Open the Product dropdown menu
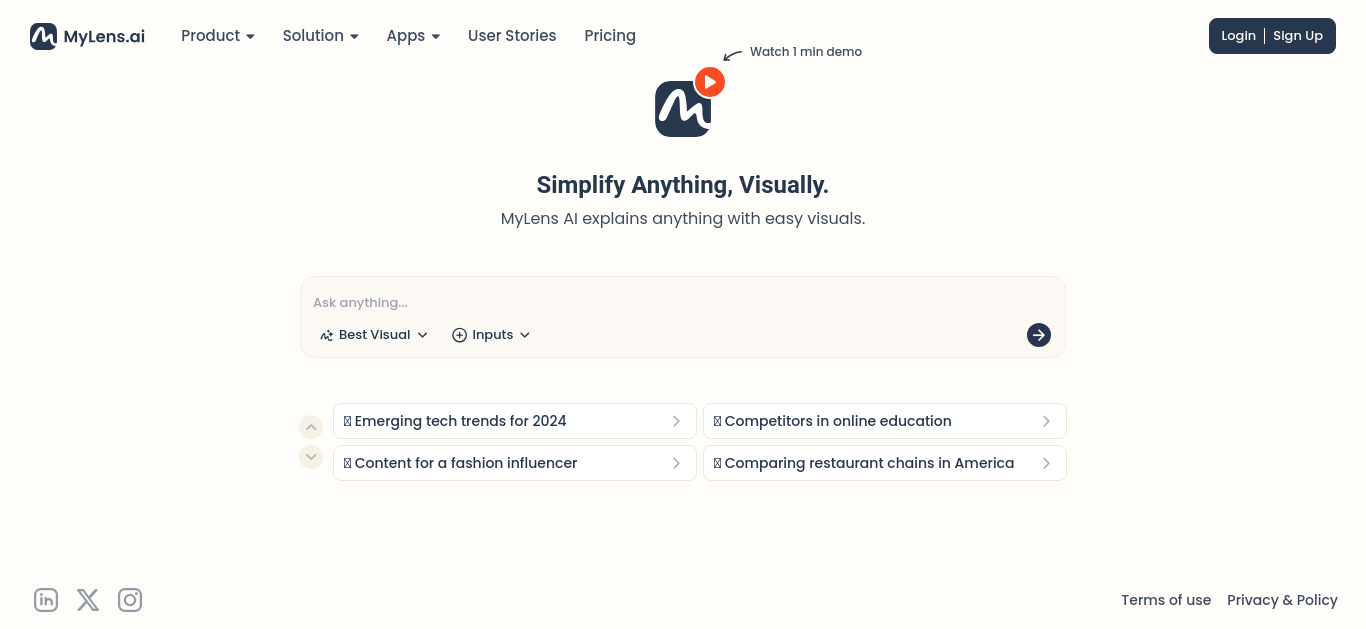The height and width of the screenshot is (629, 1366). tap(218, 36)
